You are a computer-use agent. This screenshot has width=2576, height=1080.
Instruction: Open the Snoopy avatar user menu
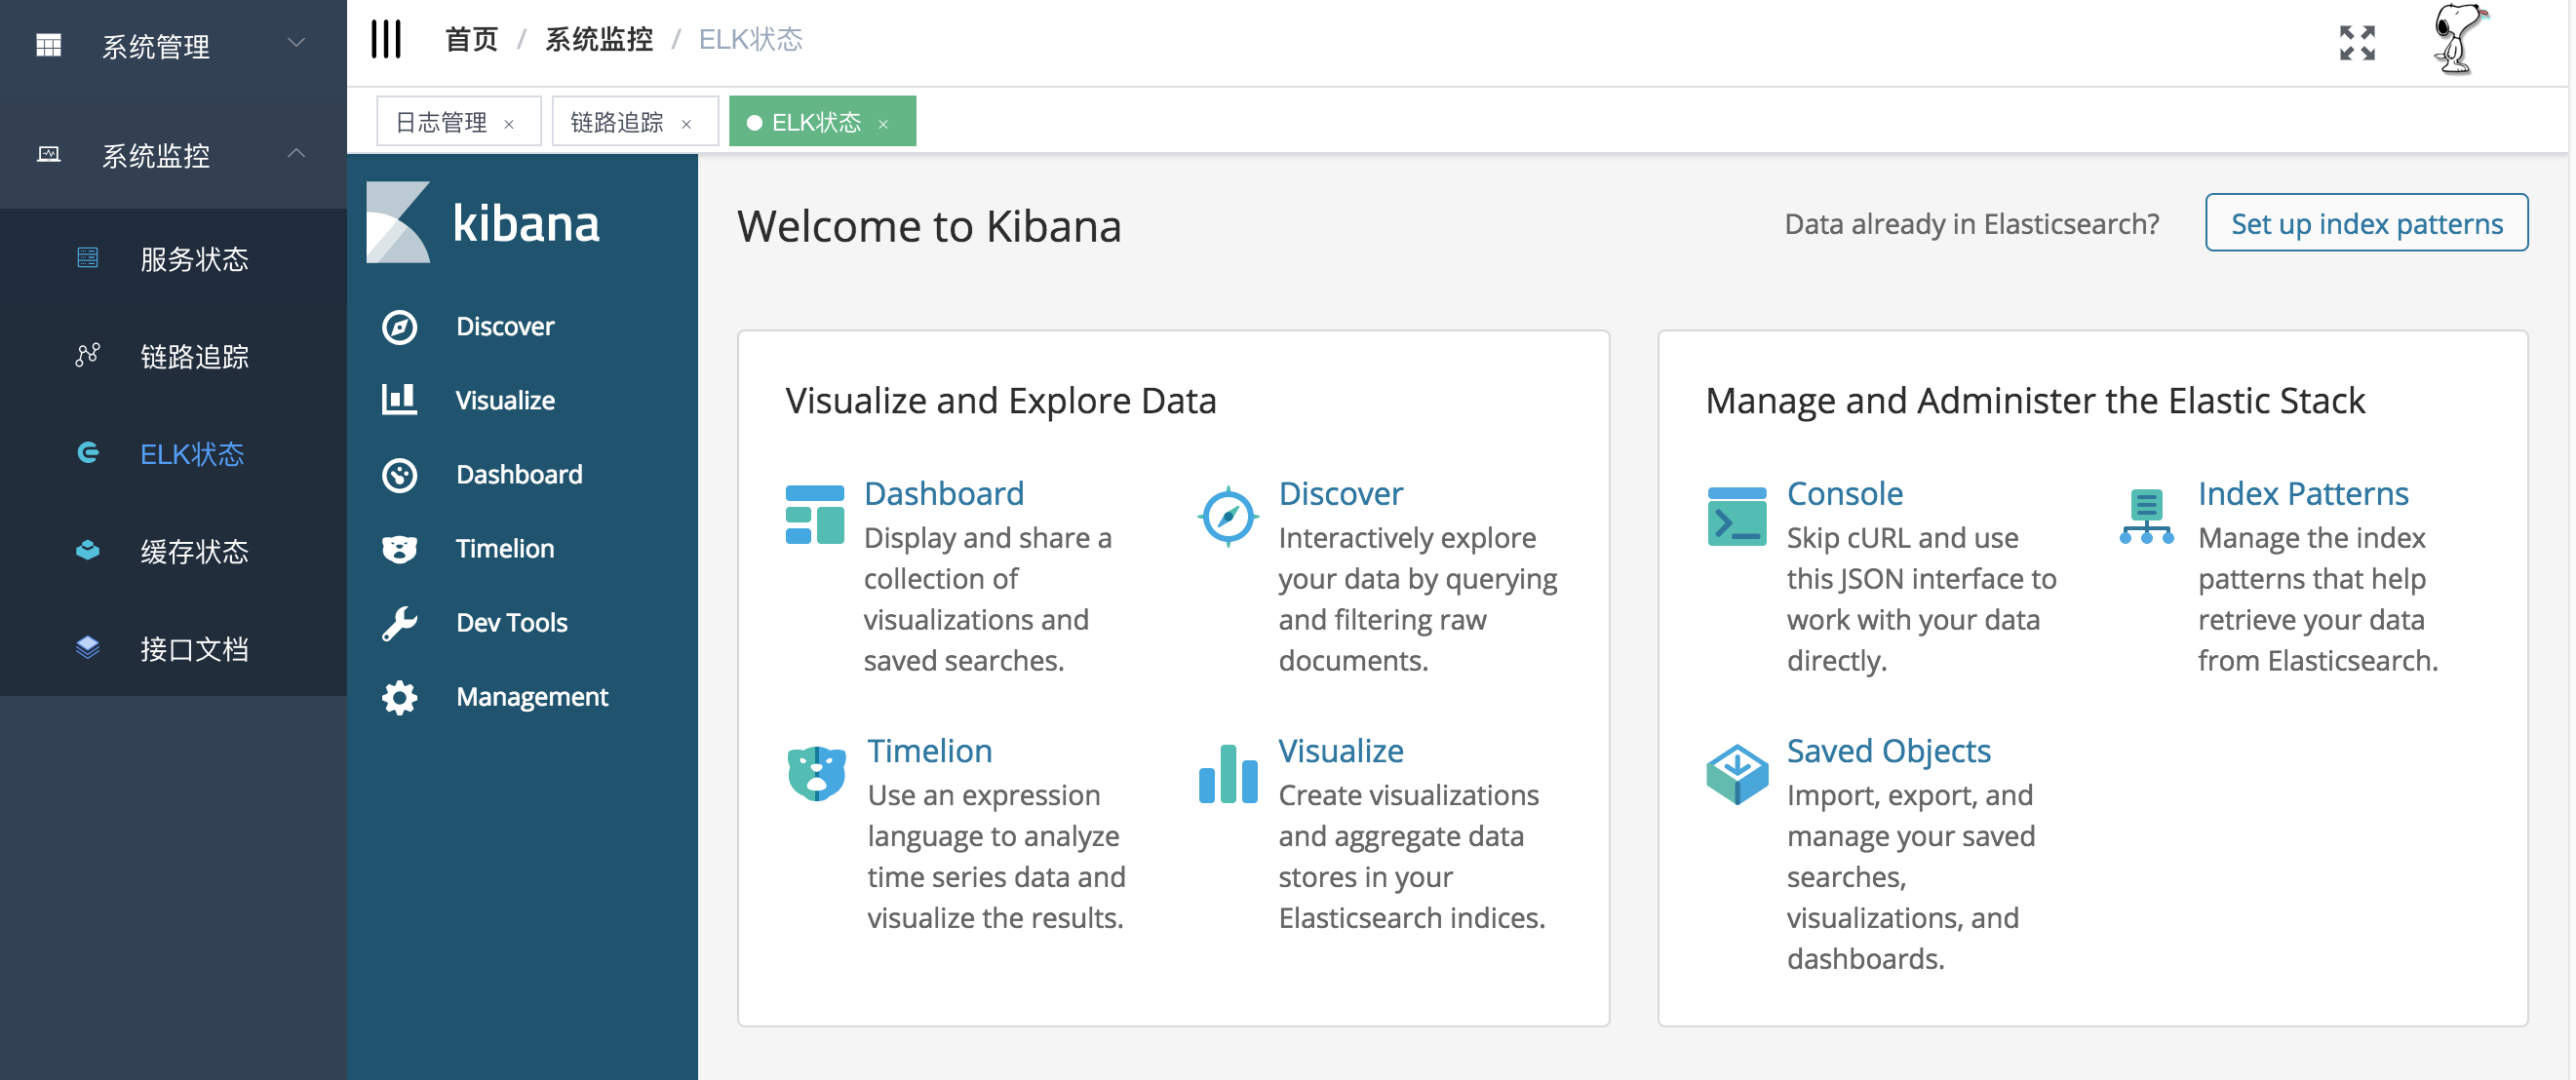(x=2459, y=40)
